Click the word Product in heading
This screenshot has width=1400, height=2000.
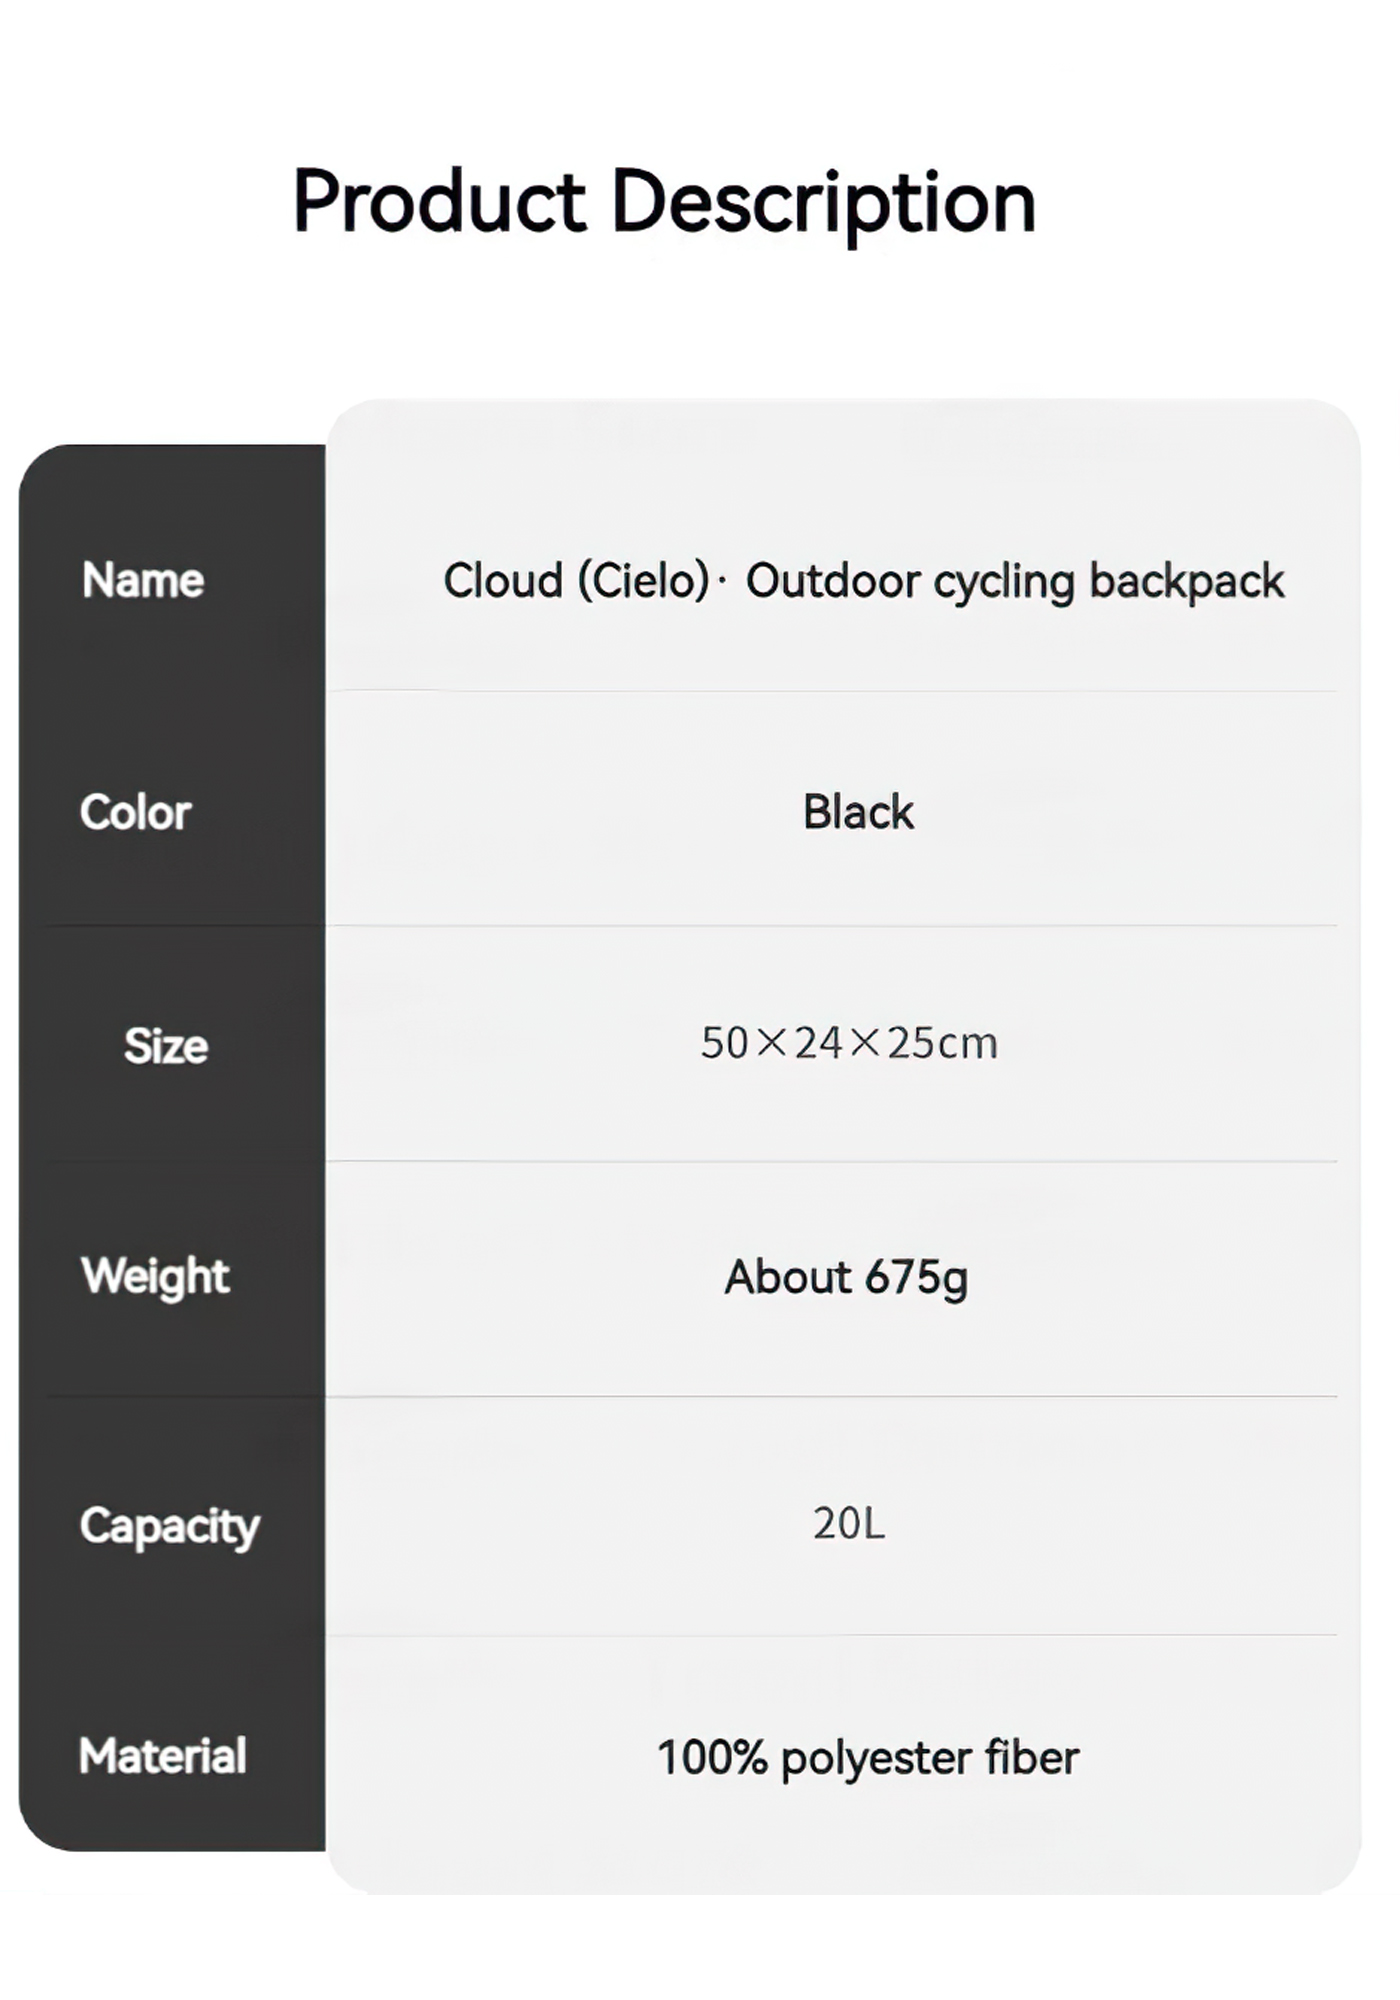(439, 201)
